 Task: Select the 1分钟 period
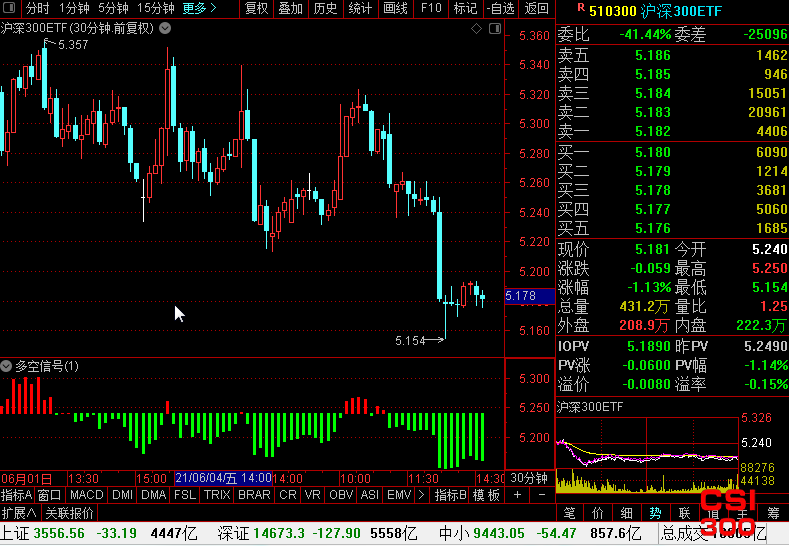[74, 8]
